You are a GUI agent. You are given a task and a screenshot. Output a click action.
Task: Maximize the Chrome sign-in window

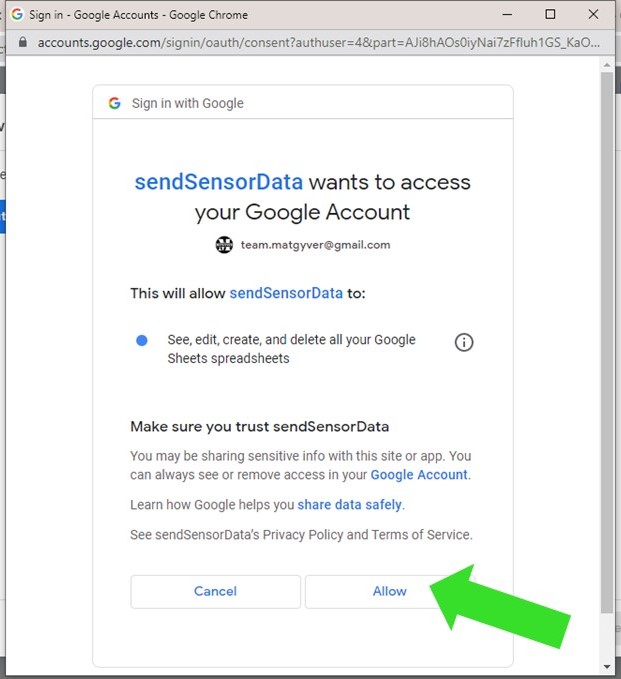click(550, 15)
